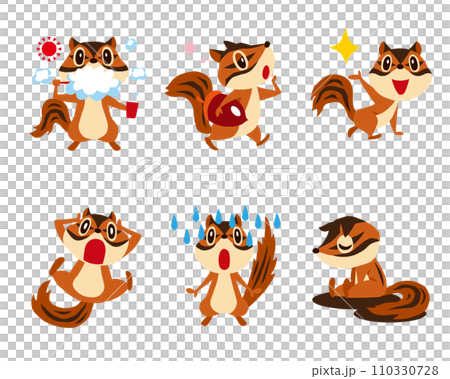Click the pixta.jp - 110330728 caption text
Screen dimensions: 450x379
point(375,370)
